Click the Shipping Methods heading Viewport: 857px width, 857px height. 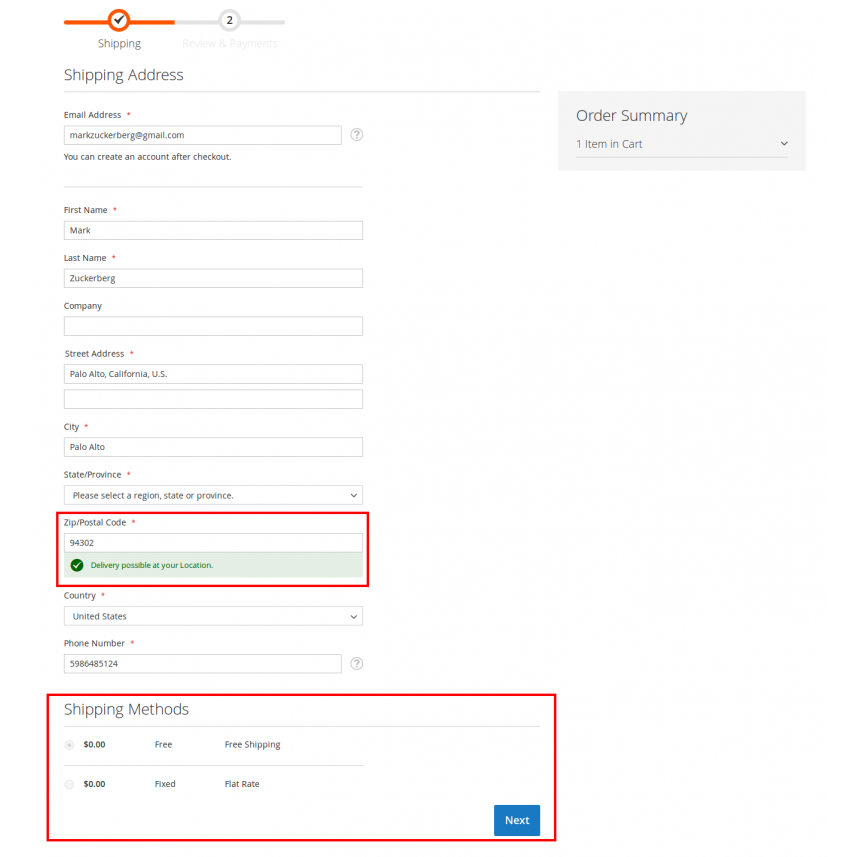pyautogui.click(x=126, y=709)
